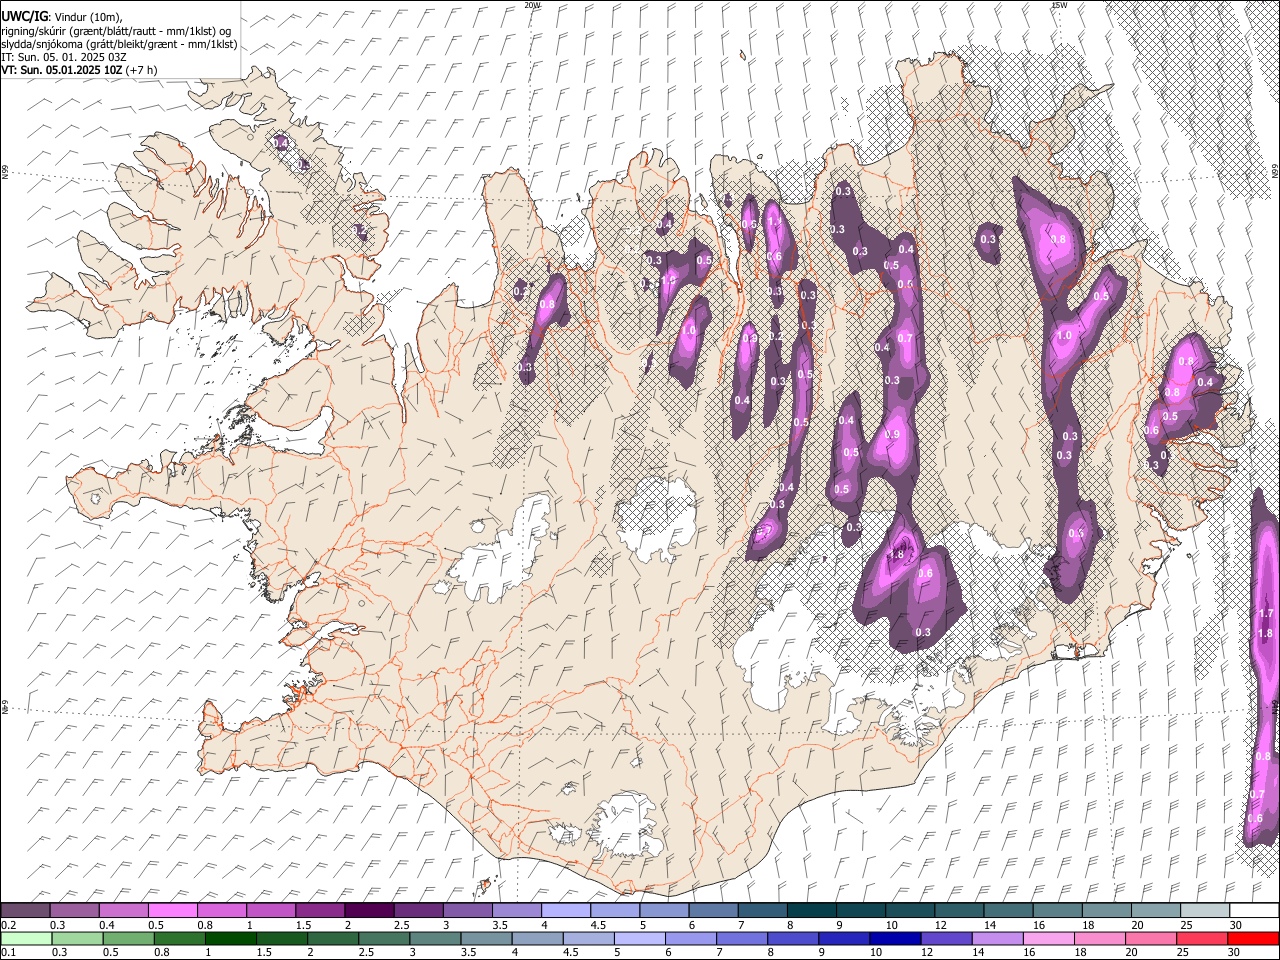Viewport: 1280px width, 960px height.
Task: Click the '18' label under the teal snow scale
Action: pos(1088,925)
